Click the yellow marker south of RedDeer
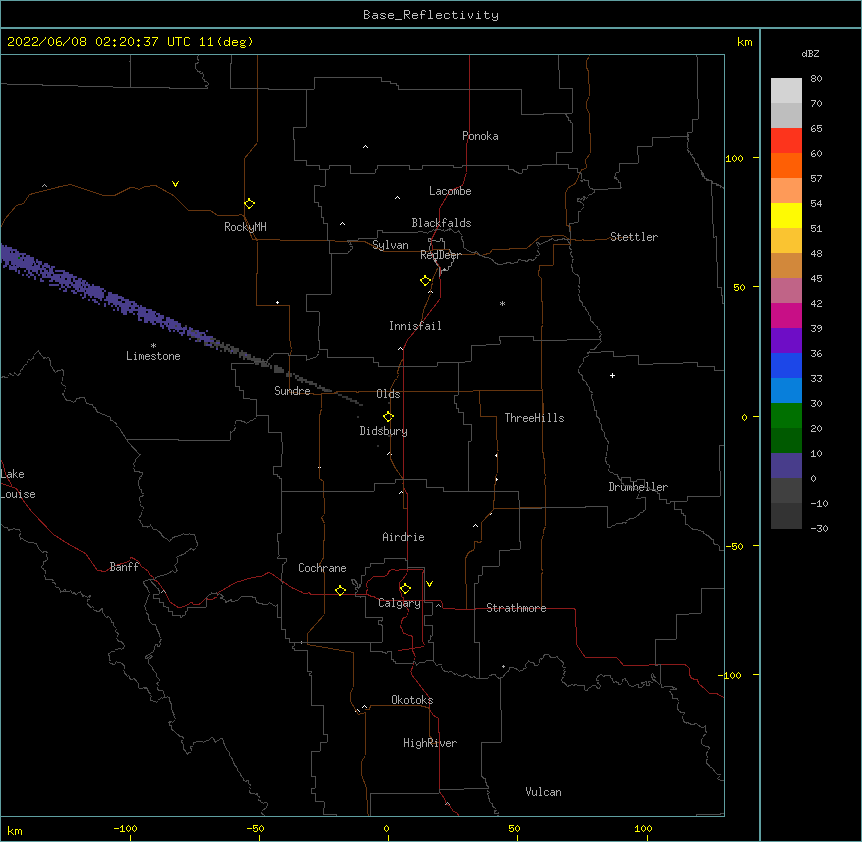The image size is (862, 842). [x=425, y=281]
